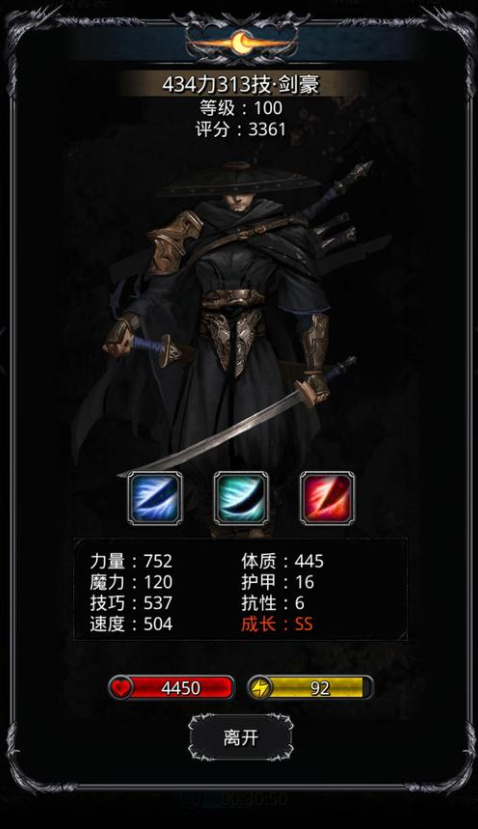Screen dimensions: 478x829
Task: Click the red 4450 health bar
Action: tap(171, 688)
